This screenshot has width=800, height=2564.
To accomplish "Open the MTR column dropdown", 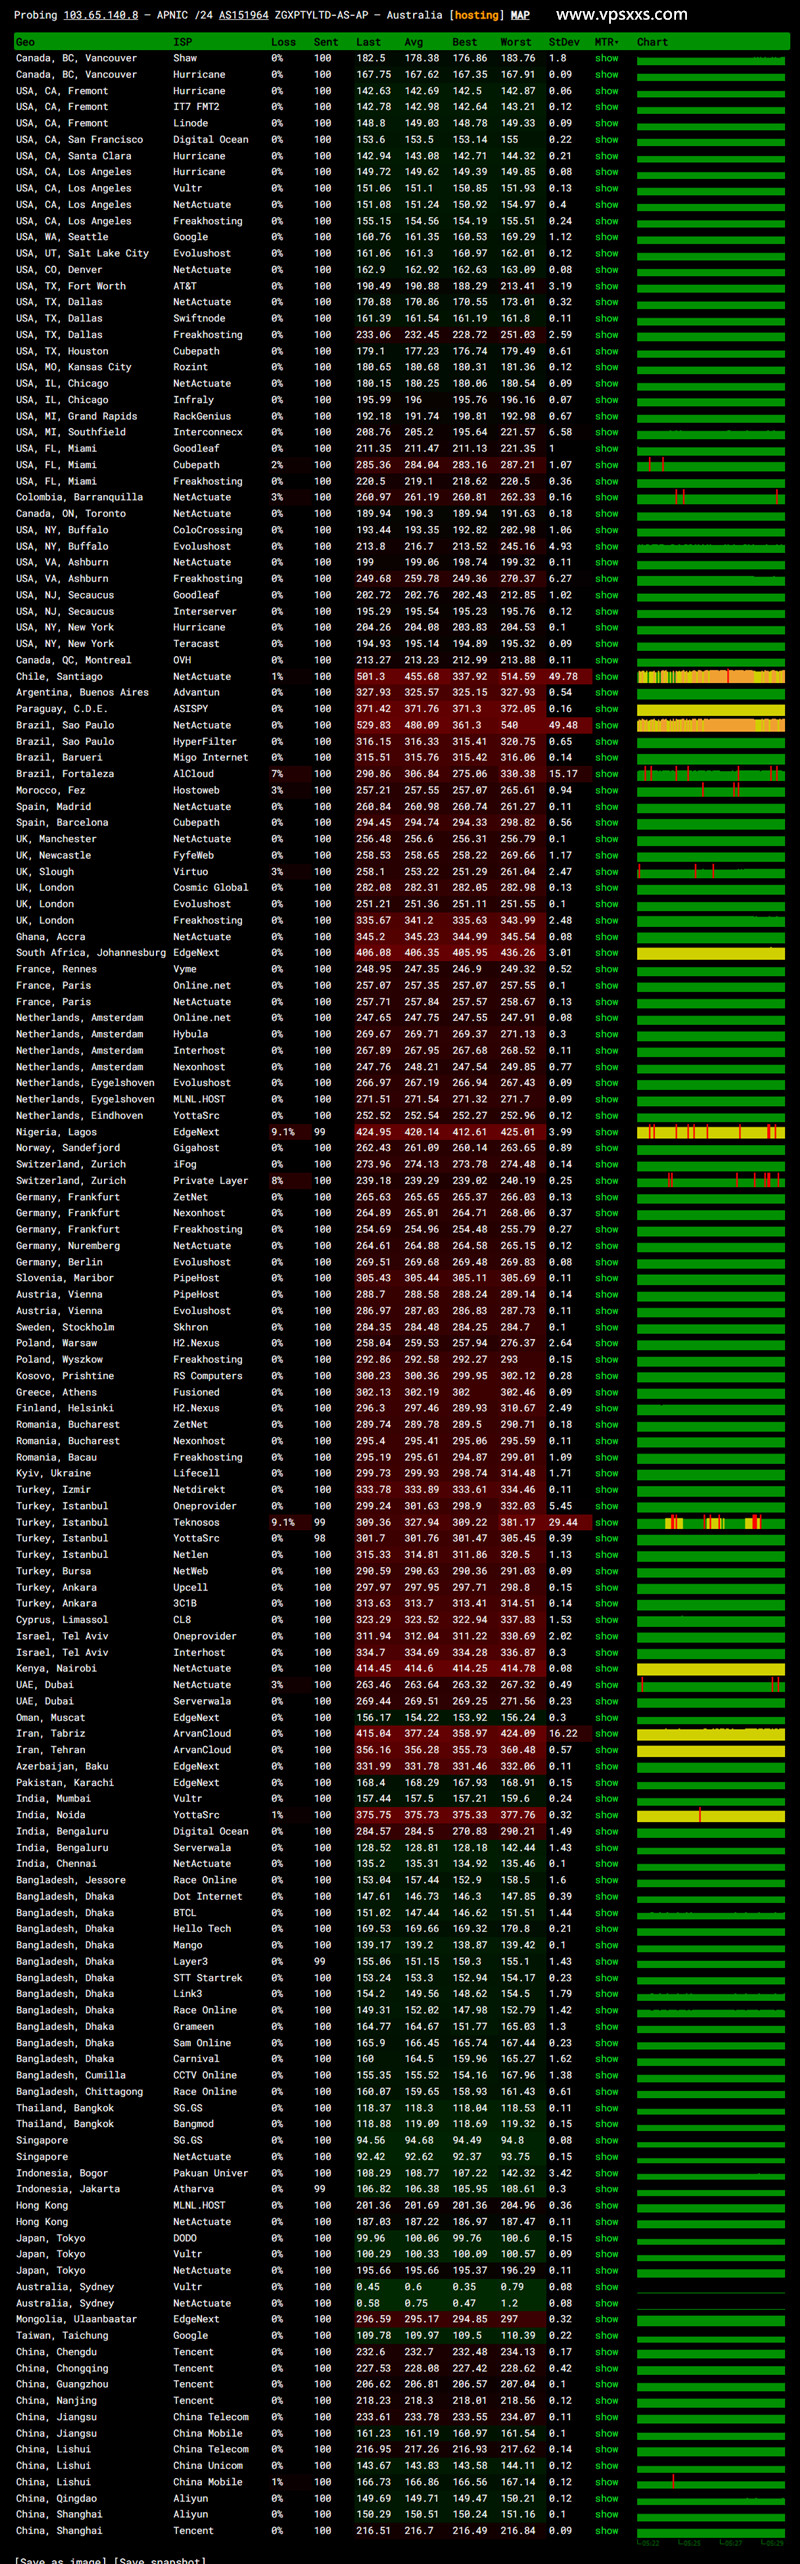I will pyautogui.click(x=606, y=42).
